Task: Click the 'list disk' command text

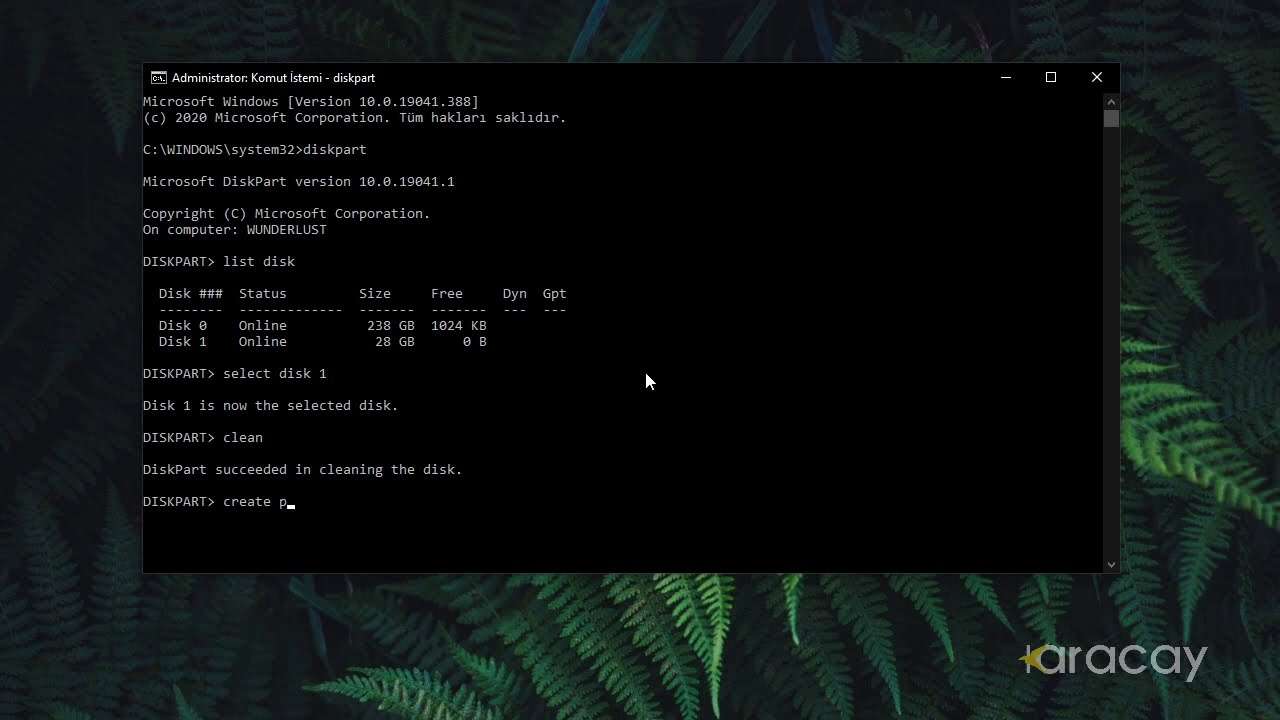Action: pyautogui.click(x=259, y=262)
